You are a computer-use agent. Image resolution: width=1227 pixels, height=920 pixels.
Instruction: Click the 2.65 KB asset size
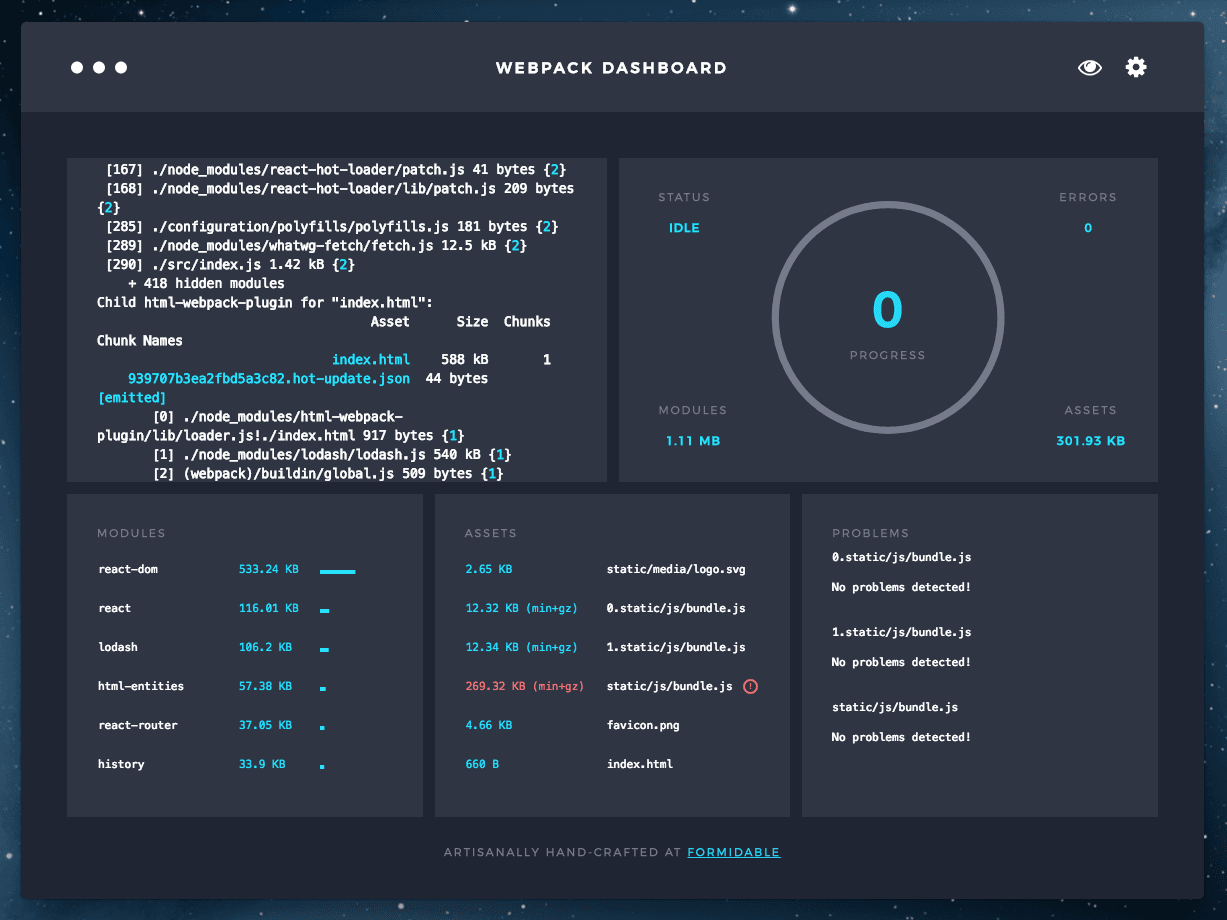coord(488,569)
